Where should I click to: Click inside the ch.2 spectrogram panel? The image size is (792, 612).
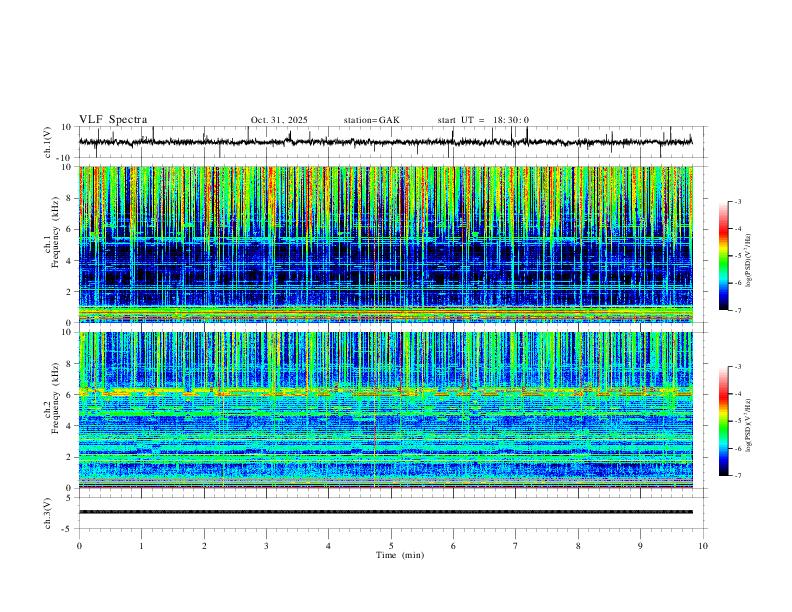[x=385, y=410]
